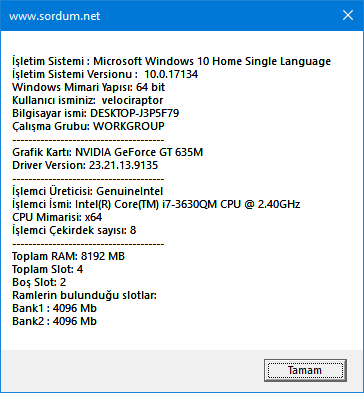Click the Windows Mimari Yapısı: 64 bit line
The height and width of the screenshot is (393, 364).
(89, 87)
